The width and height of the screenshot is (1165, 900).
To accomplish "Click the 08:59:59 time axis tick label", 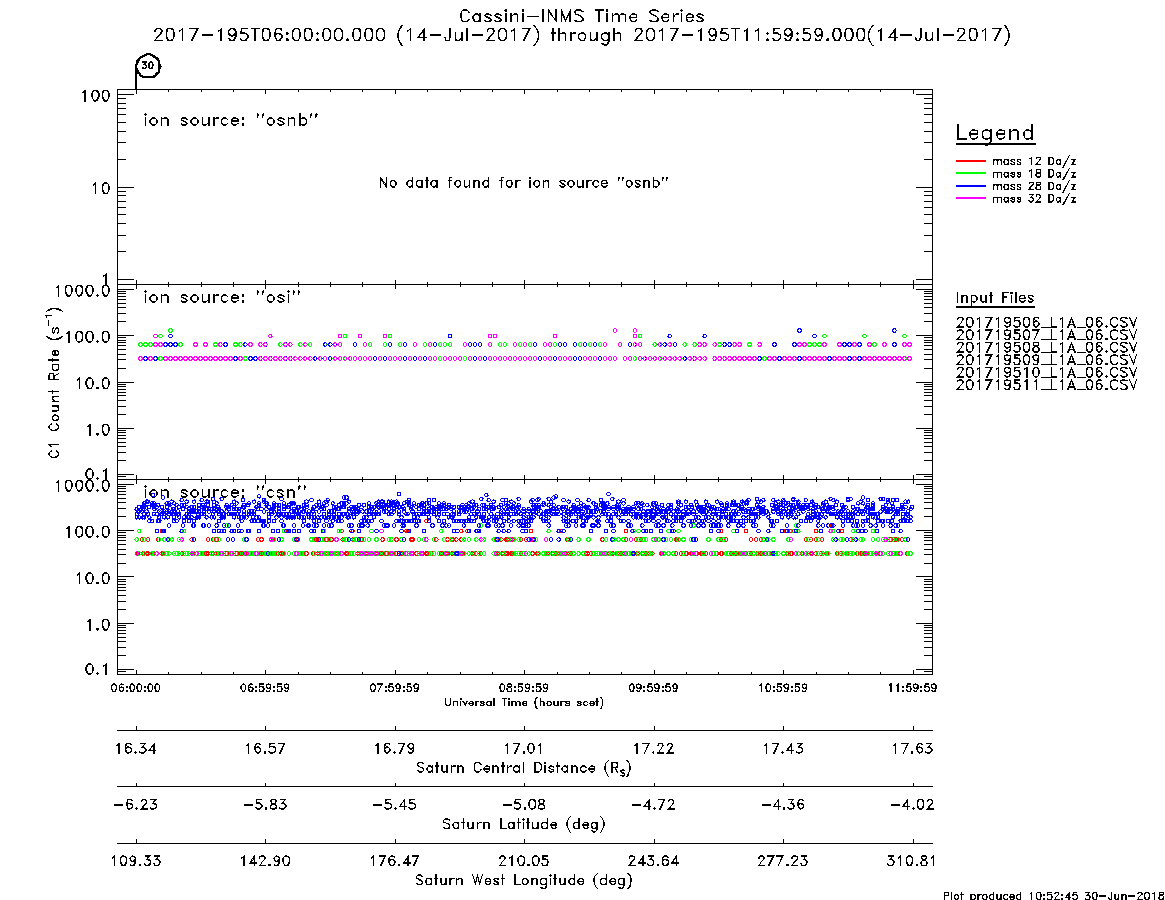I will click(524, 688).
